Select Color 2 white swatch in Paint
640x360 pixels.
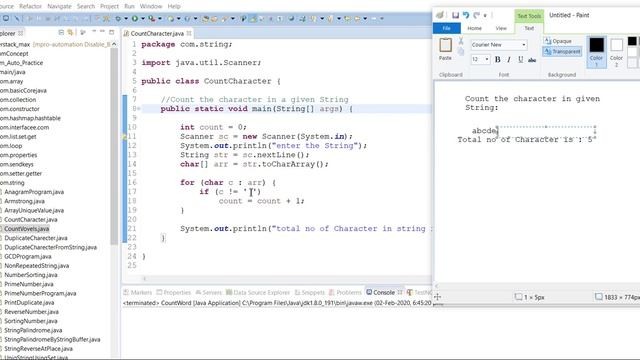616,51
